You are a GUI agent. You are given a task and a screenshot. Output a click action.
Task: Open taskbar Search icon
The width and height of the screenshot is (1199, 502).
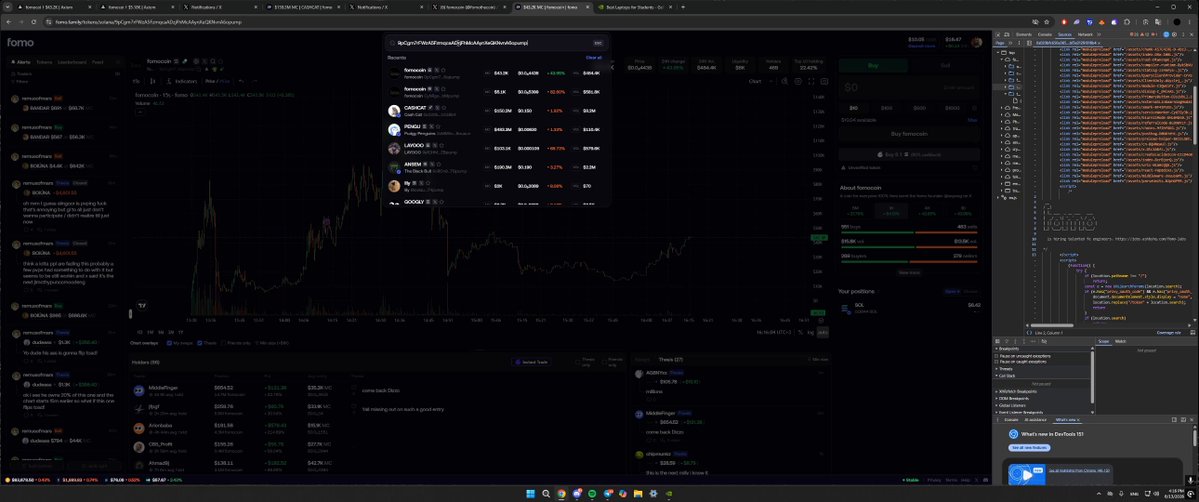(546, 494)
